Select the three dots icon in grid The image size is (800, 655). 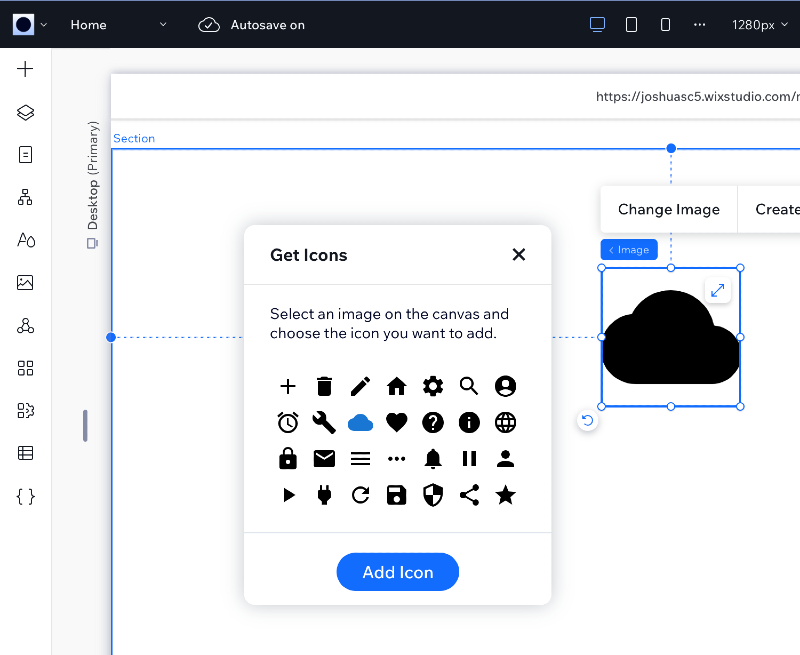396,459
